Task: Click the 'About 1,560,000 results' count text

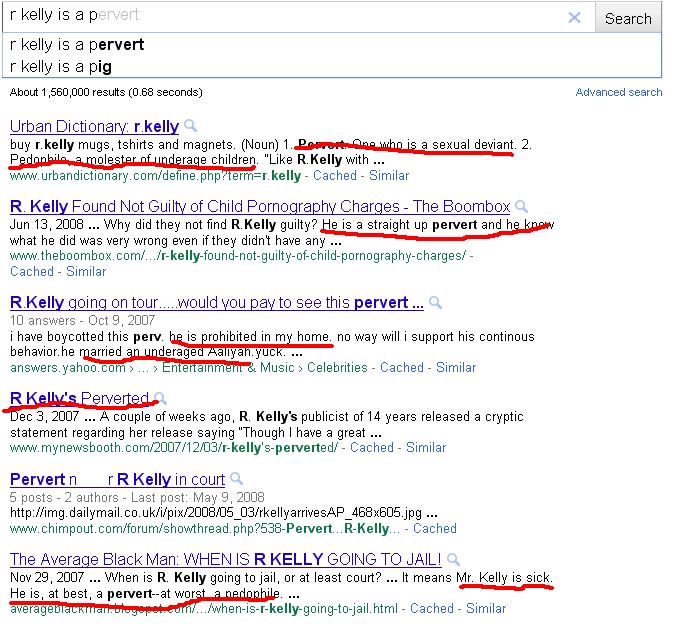Action: click(x=106, y=92)
